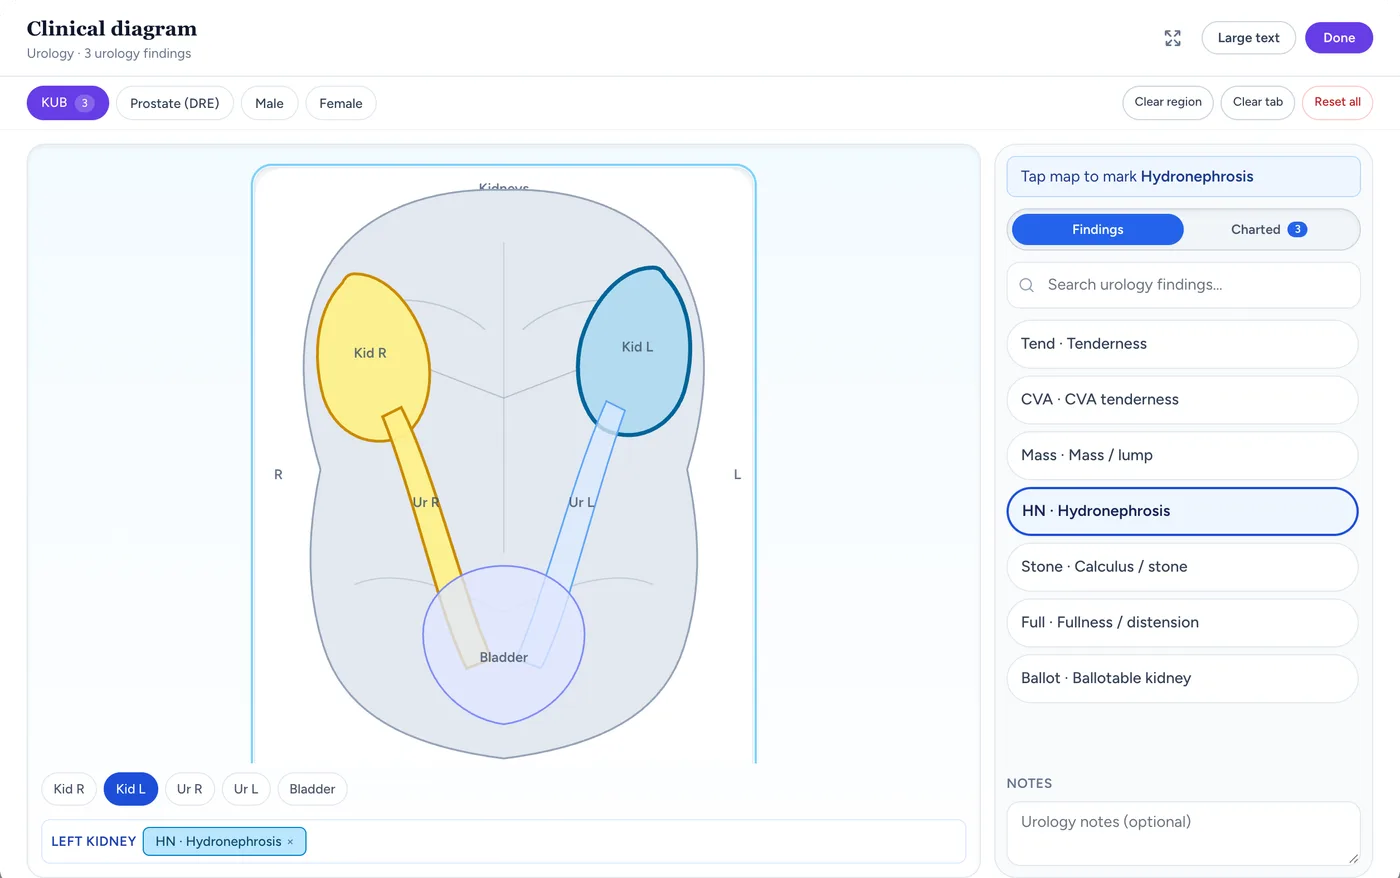This screenshot has height=878, width=1400.
Task: Click the search magnifier icon
Action: pyautogui.click(x=1026, y=285)
